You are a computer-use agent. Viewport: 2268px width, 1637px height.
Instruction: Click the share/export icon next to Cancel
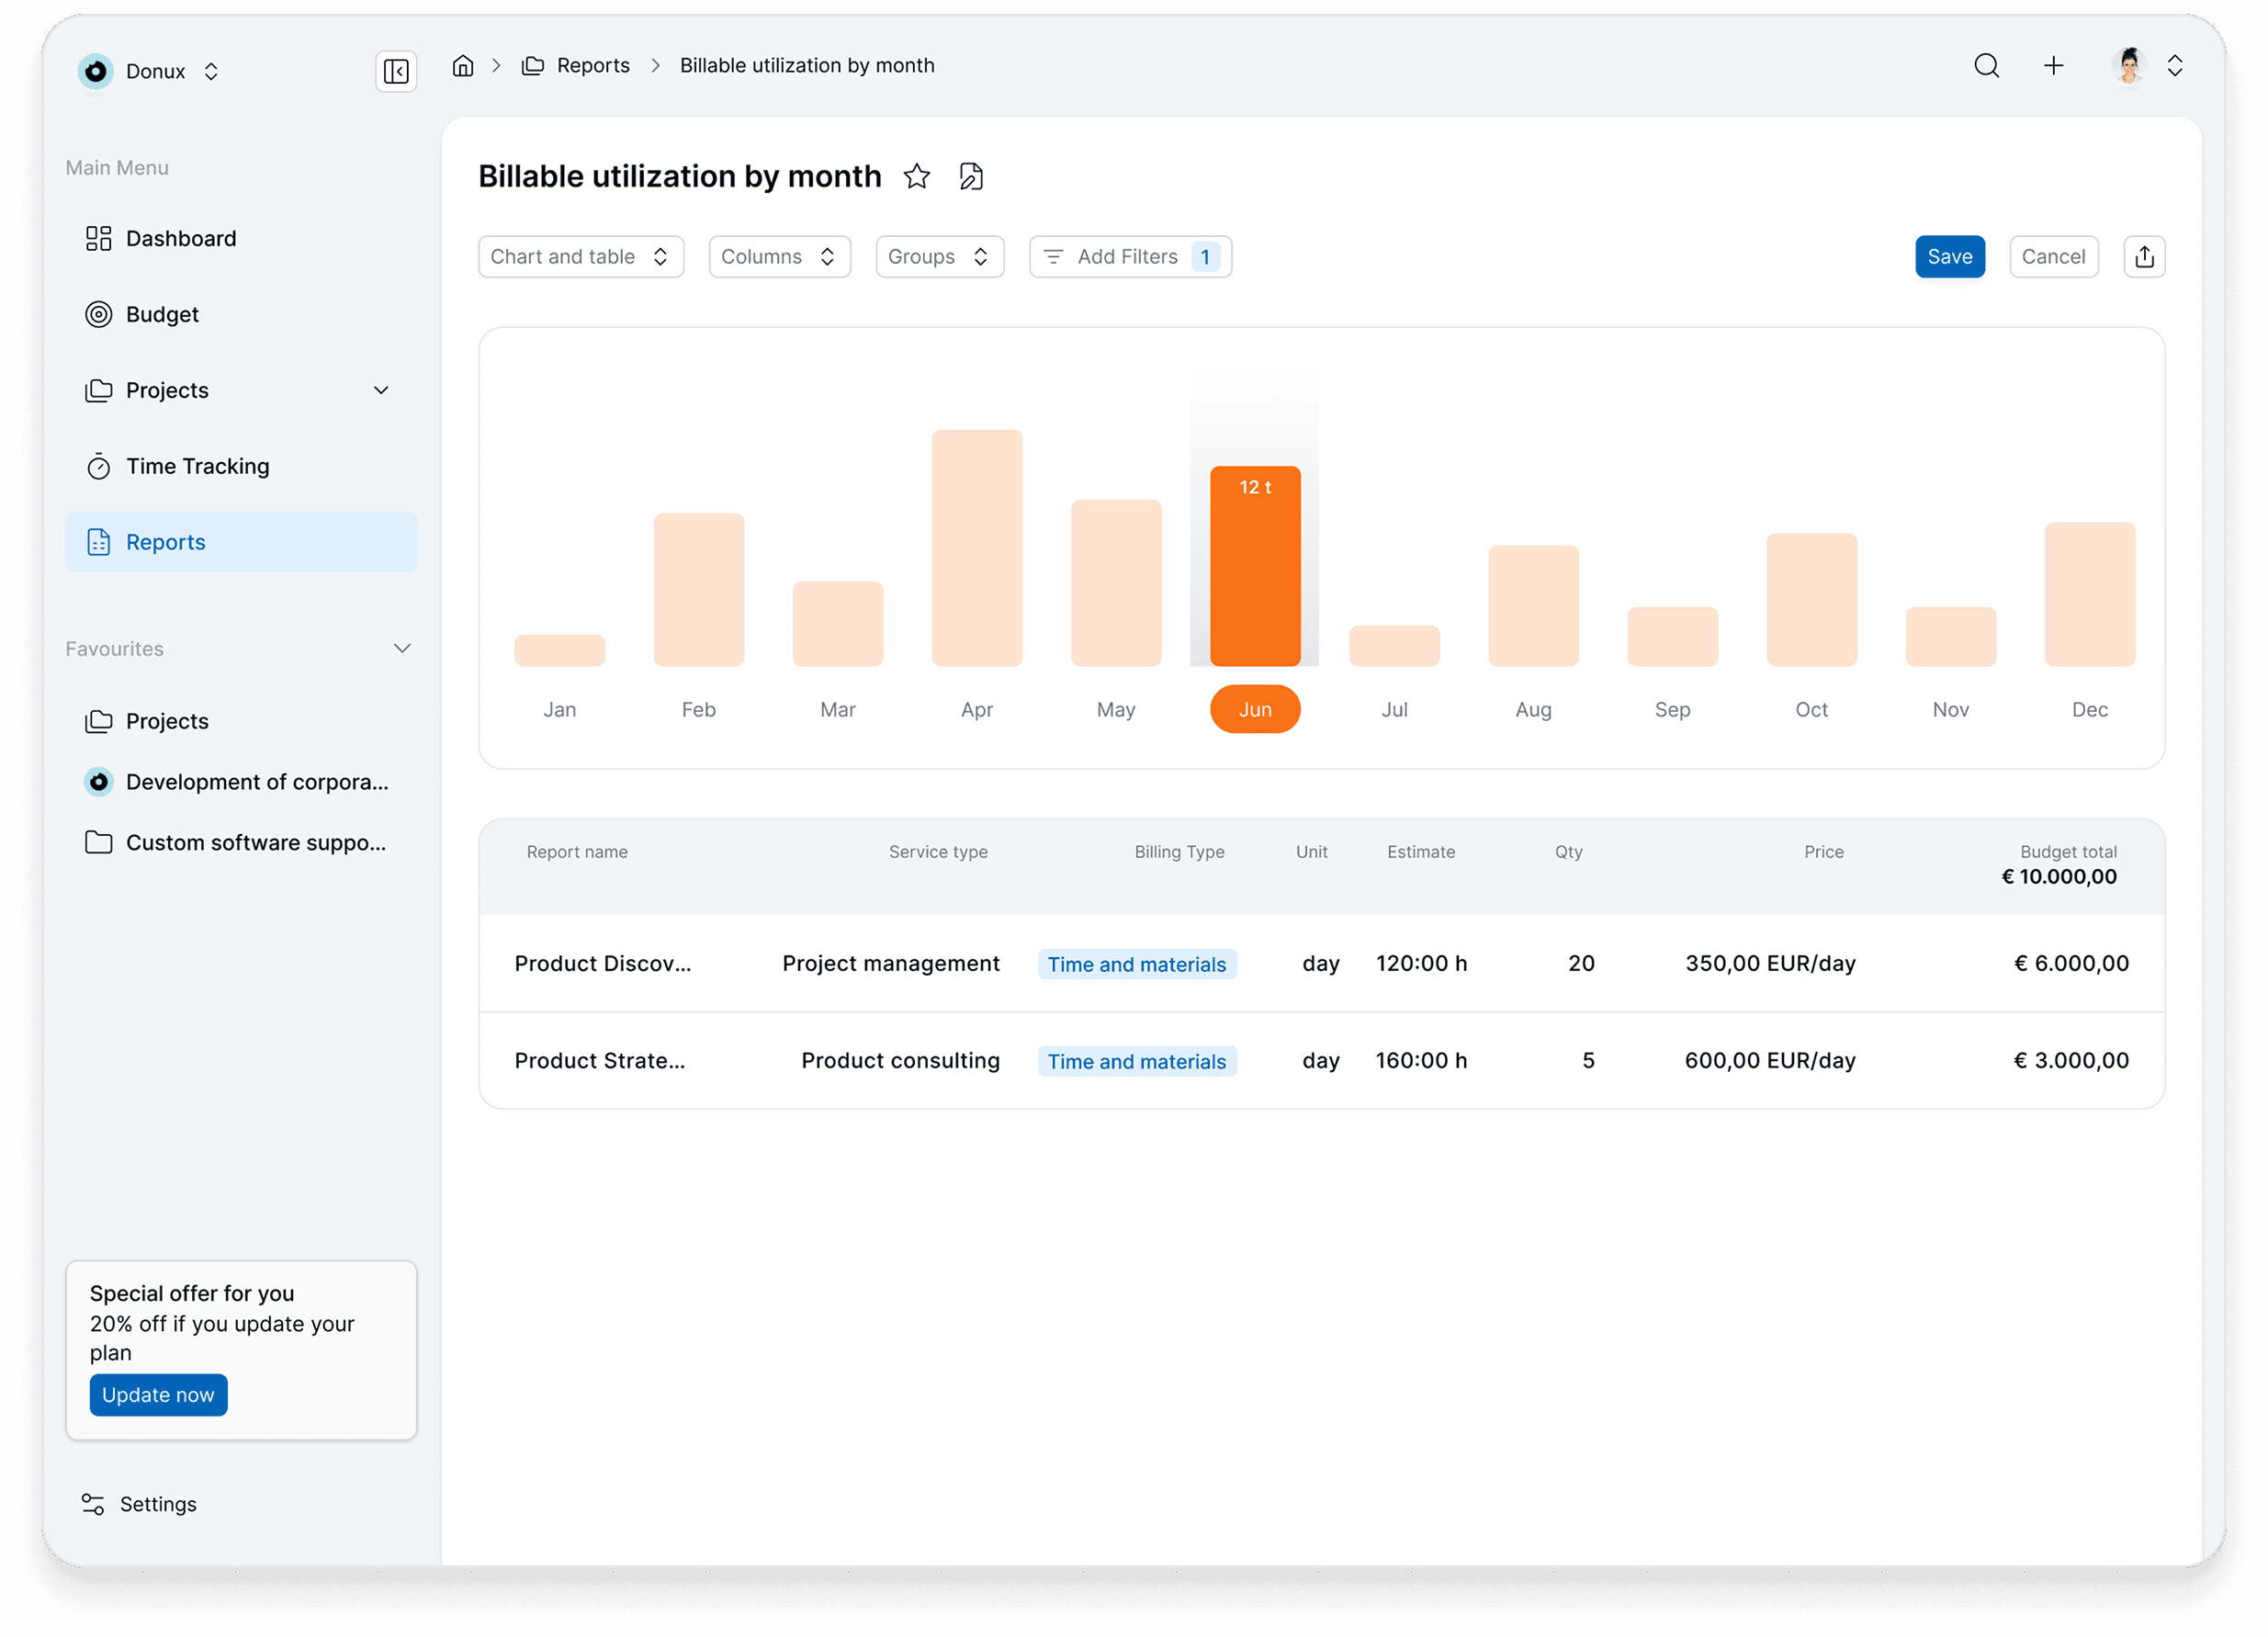(2144, 257)
